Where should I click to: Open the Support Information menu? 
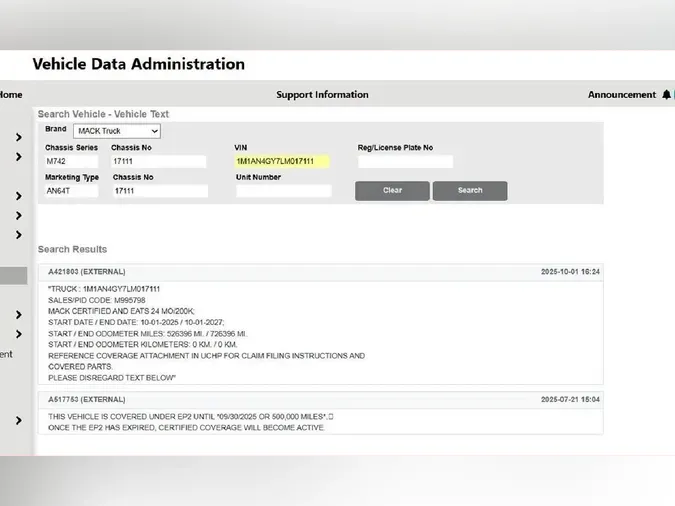[x=322, y=95]
